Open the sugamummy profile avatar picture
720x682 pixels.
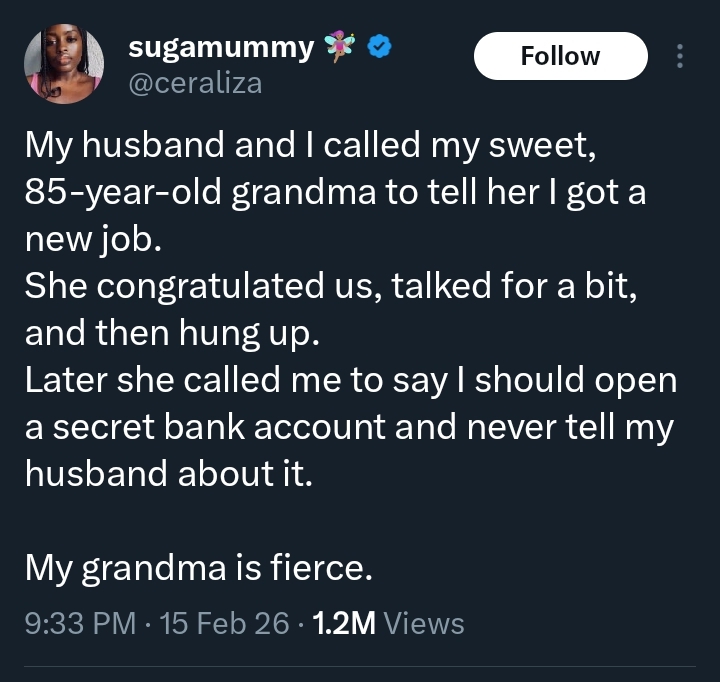(64, 65)
